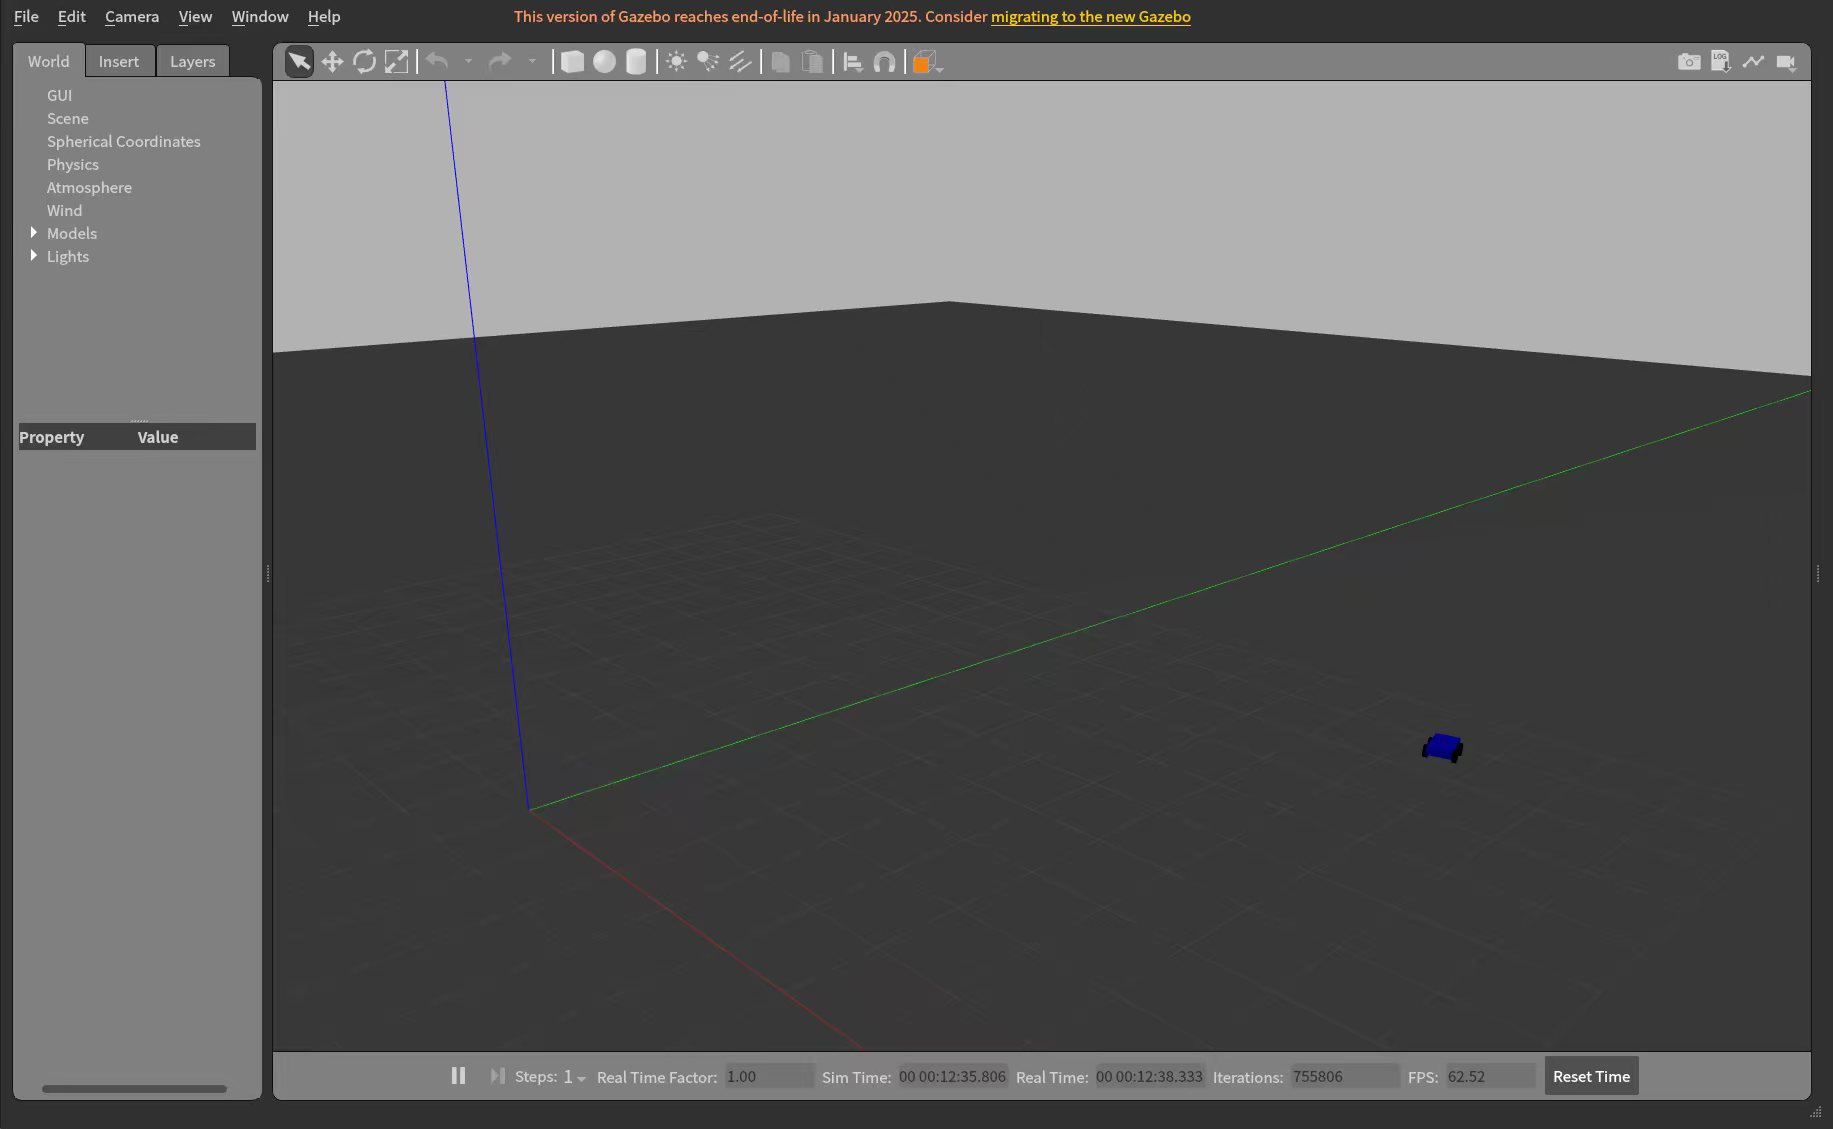1833x1129 pixels.
Task: Open the data logging tool
Action: point(1720,62)
